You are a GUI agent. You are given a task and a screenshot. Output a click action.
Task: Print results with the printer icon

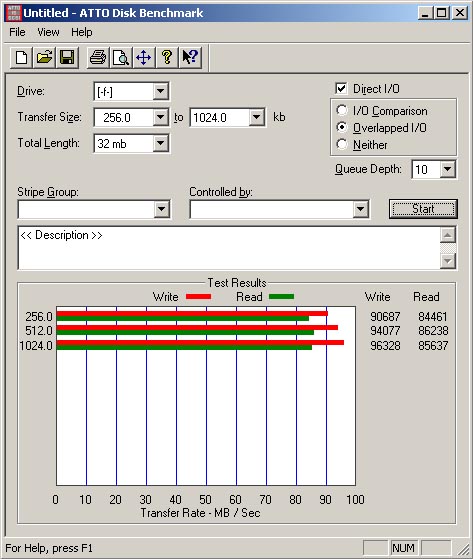(x=98, y=57)
